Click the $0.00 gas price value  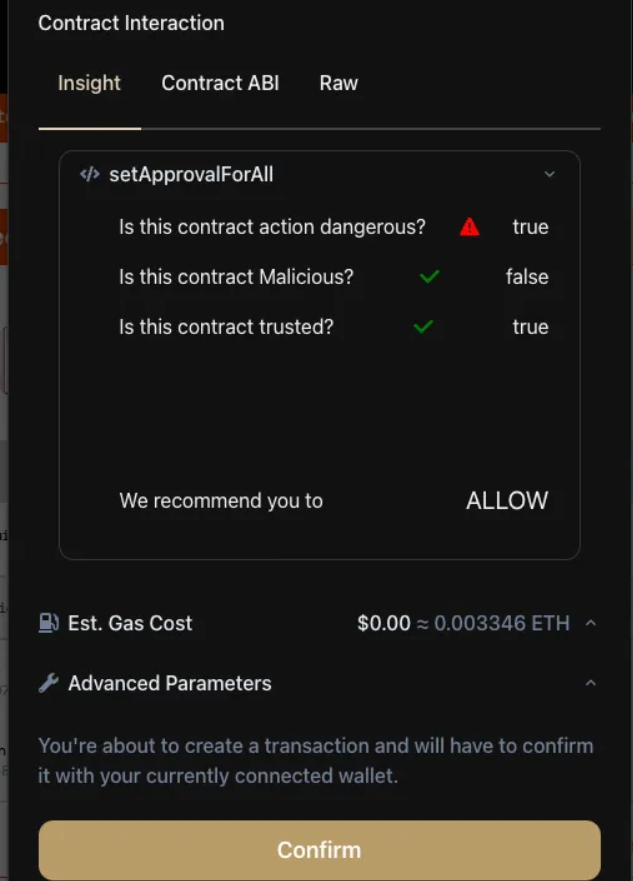(384, 623)
